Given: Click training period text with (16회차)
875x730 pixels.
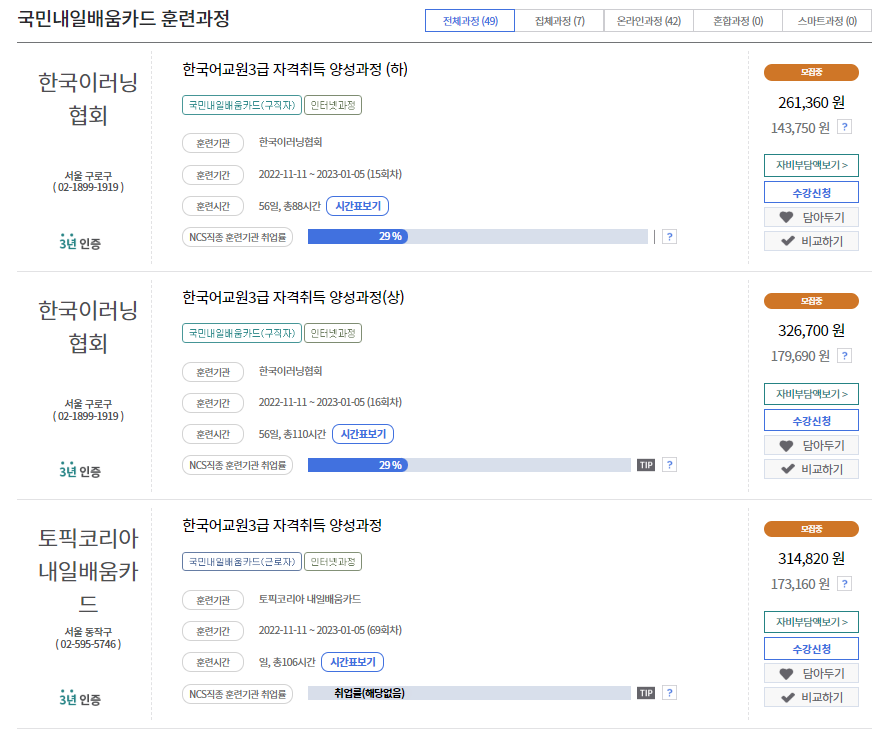Looking at the screenshot, I should click(330, 402).
